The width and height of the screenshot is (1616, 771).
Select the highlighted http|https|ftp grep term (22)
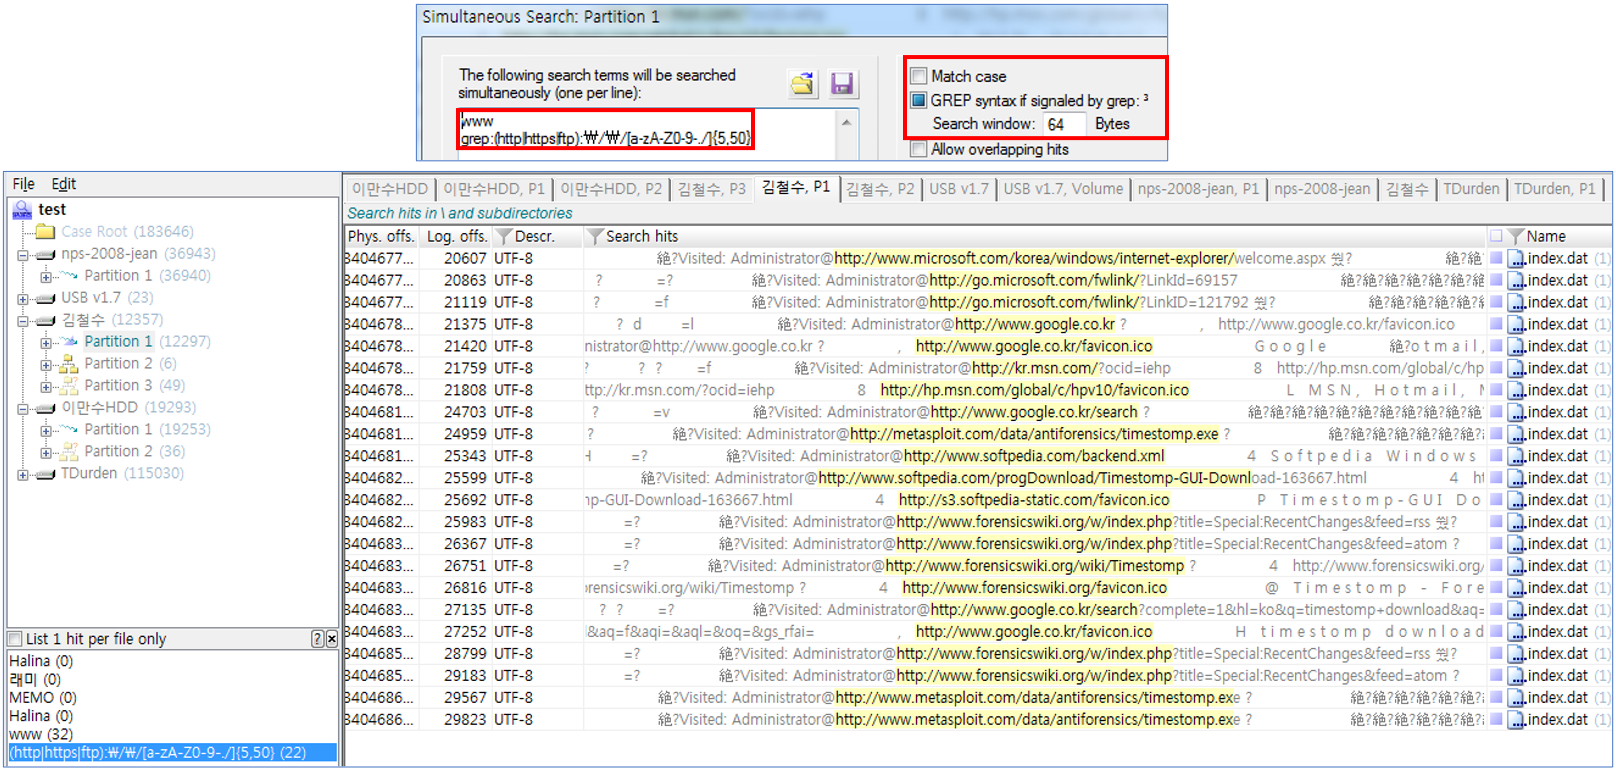click(172, 753)
